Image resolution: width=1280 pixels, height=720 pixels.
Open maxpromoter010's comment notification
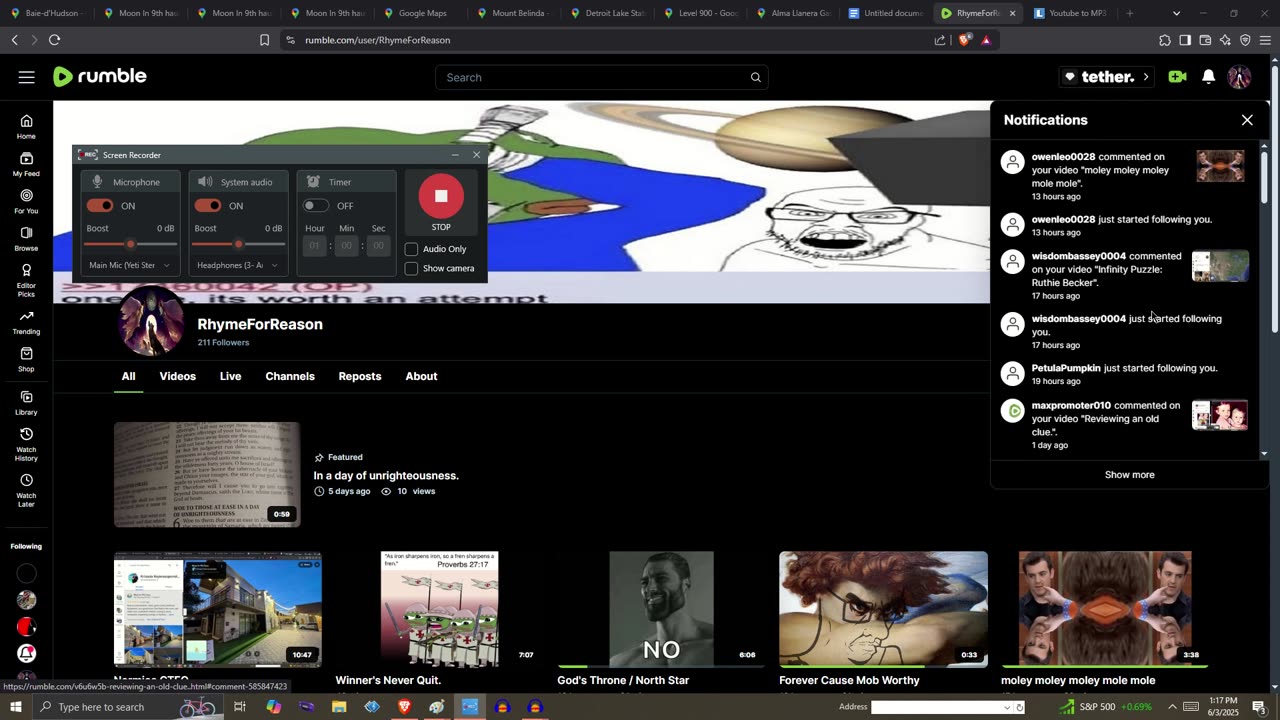point(1124,425)
